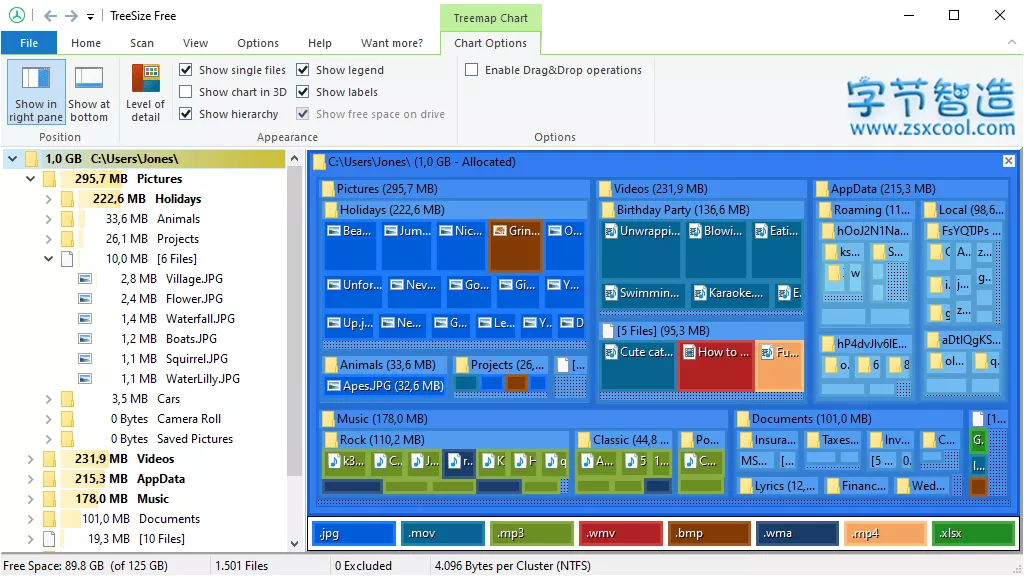The height and width of the screenshot is (576, 1024).
Task: Open the Help ribbon tab
Action: click(x=320, y=43)
